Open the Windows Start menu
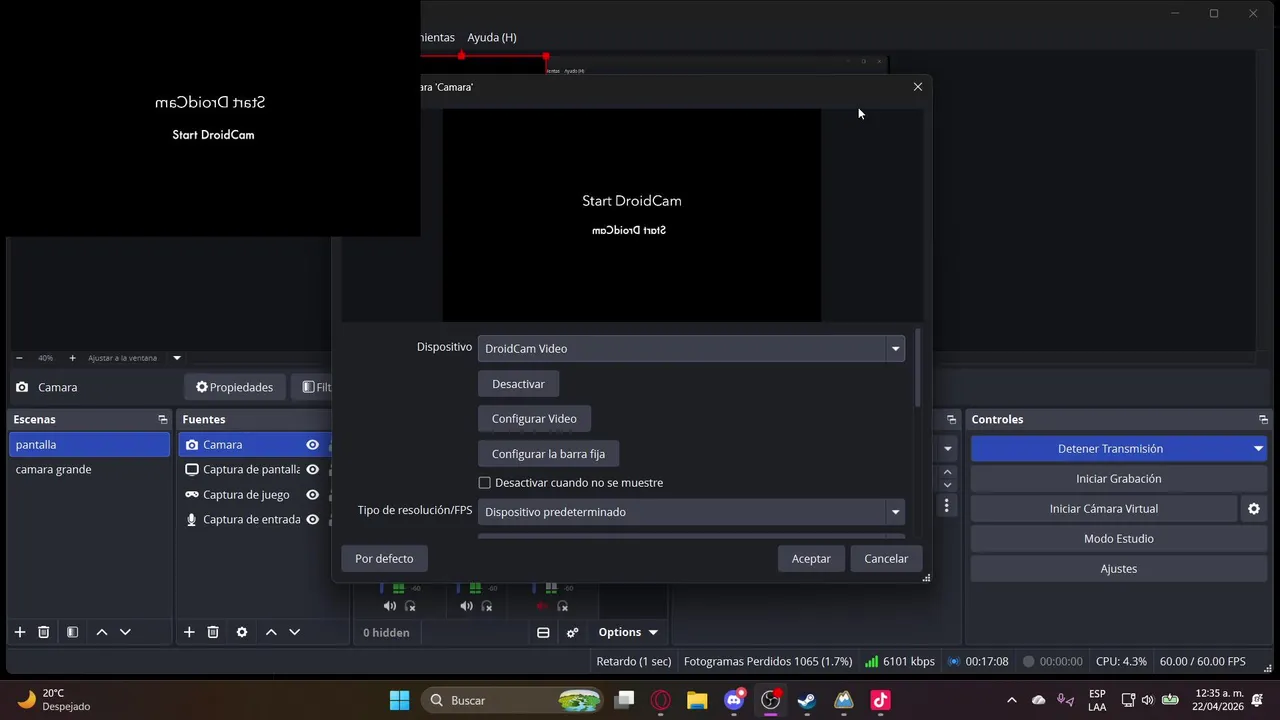 coord(399,700)
